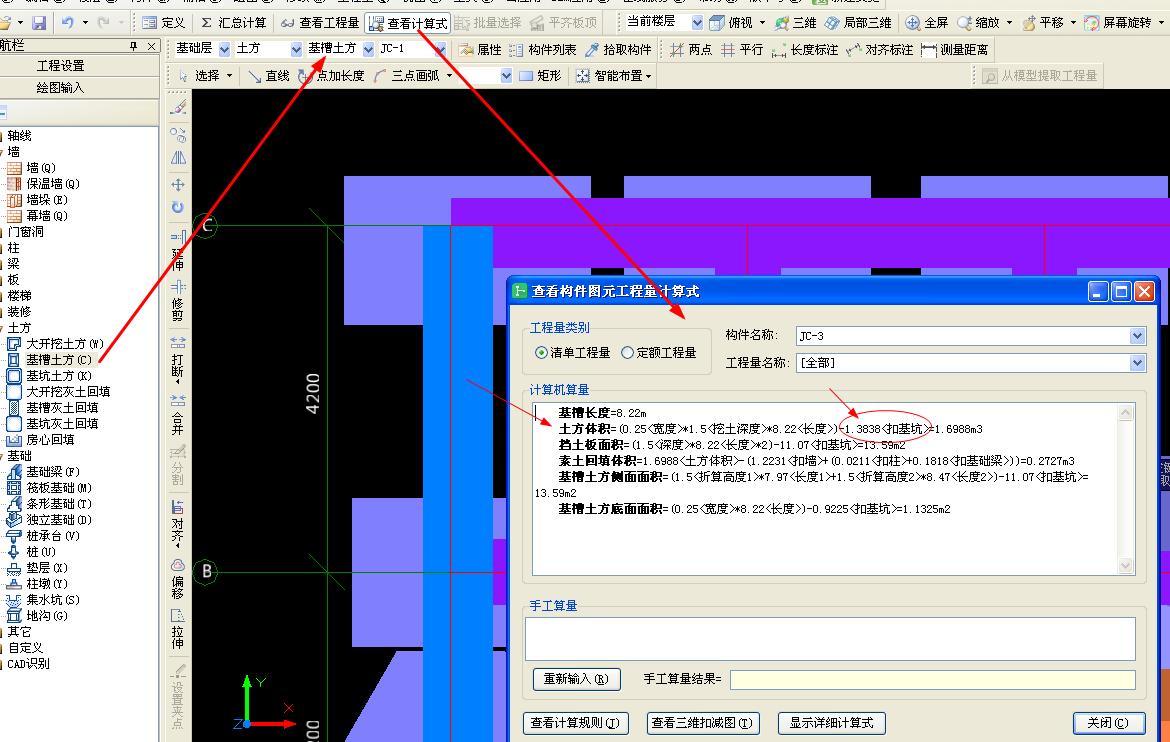
Task: Click the 偏移 tool in vertical toolbar
Action: coord(178,579)
